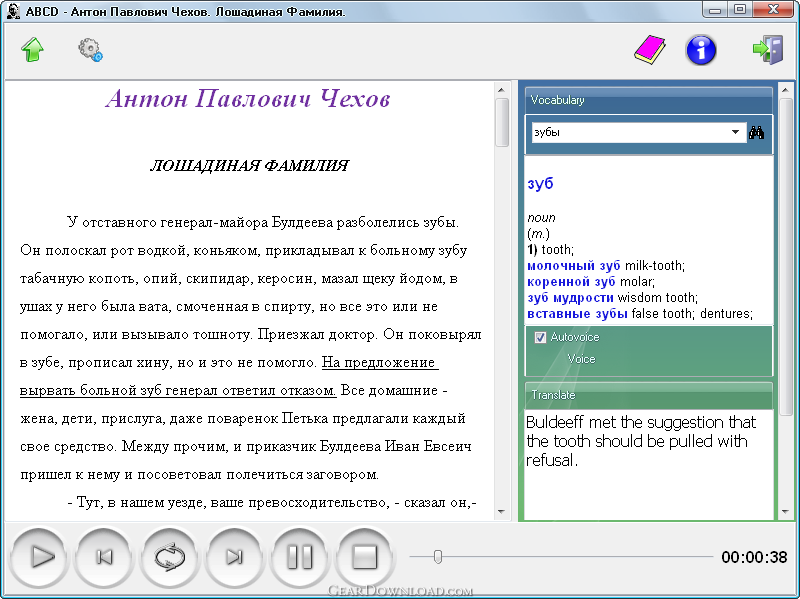Show info with the blue info icon

click(x=701, y=50)
